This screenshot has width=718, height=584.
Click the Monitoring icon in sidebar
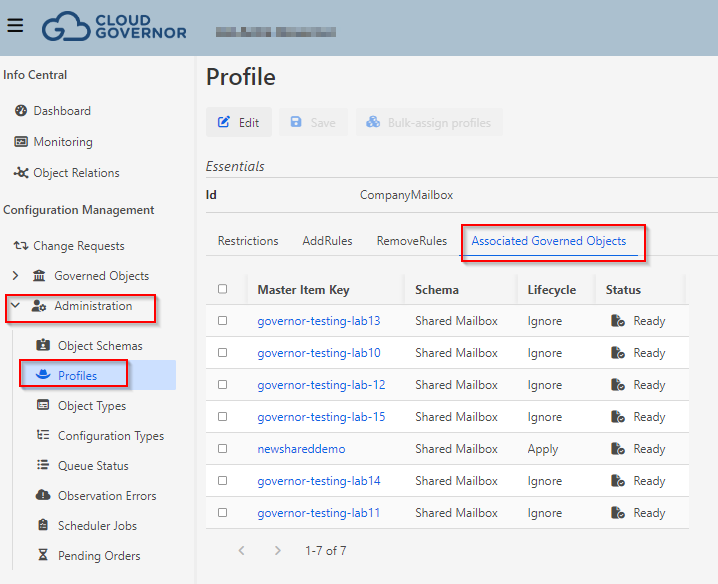coord(21,142)
